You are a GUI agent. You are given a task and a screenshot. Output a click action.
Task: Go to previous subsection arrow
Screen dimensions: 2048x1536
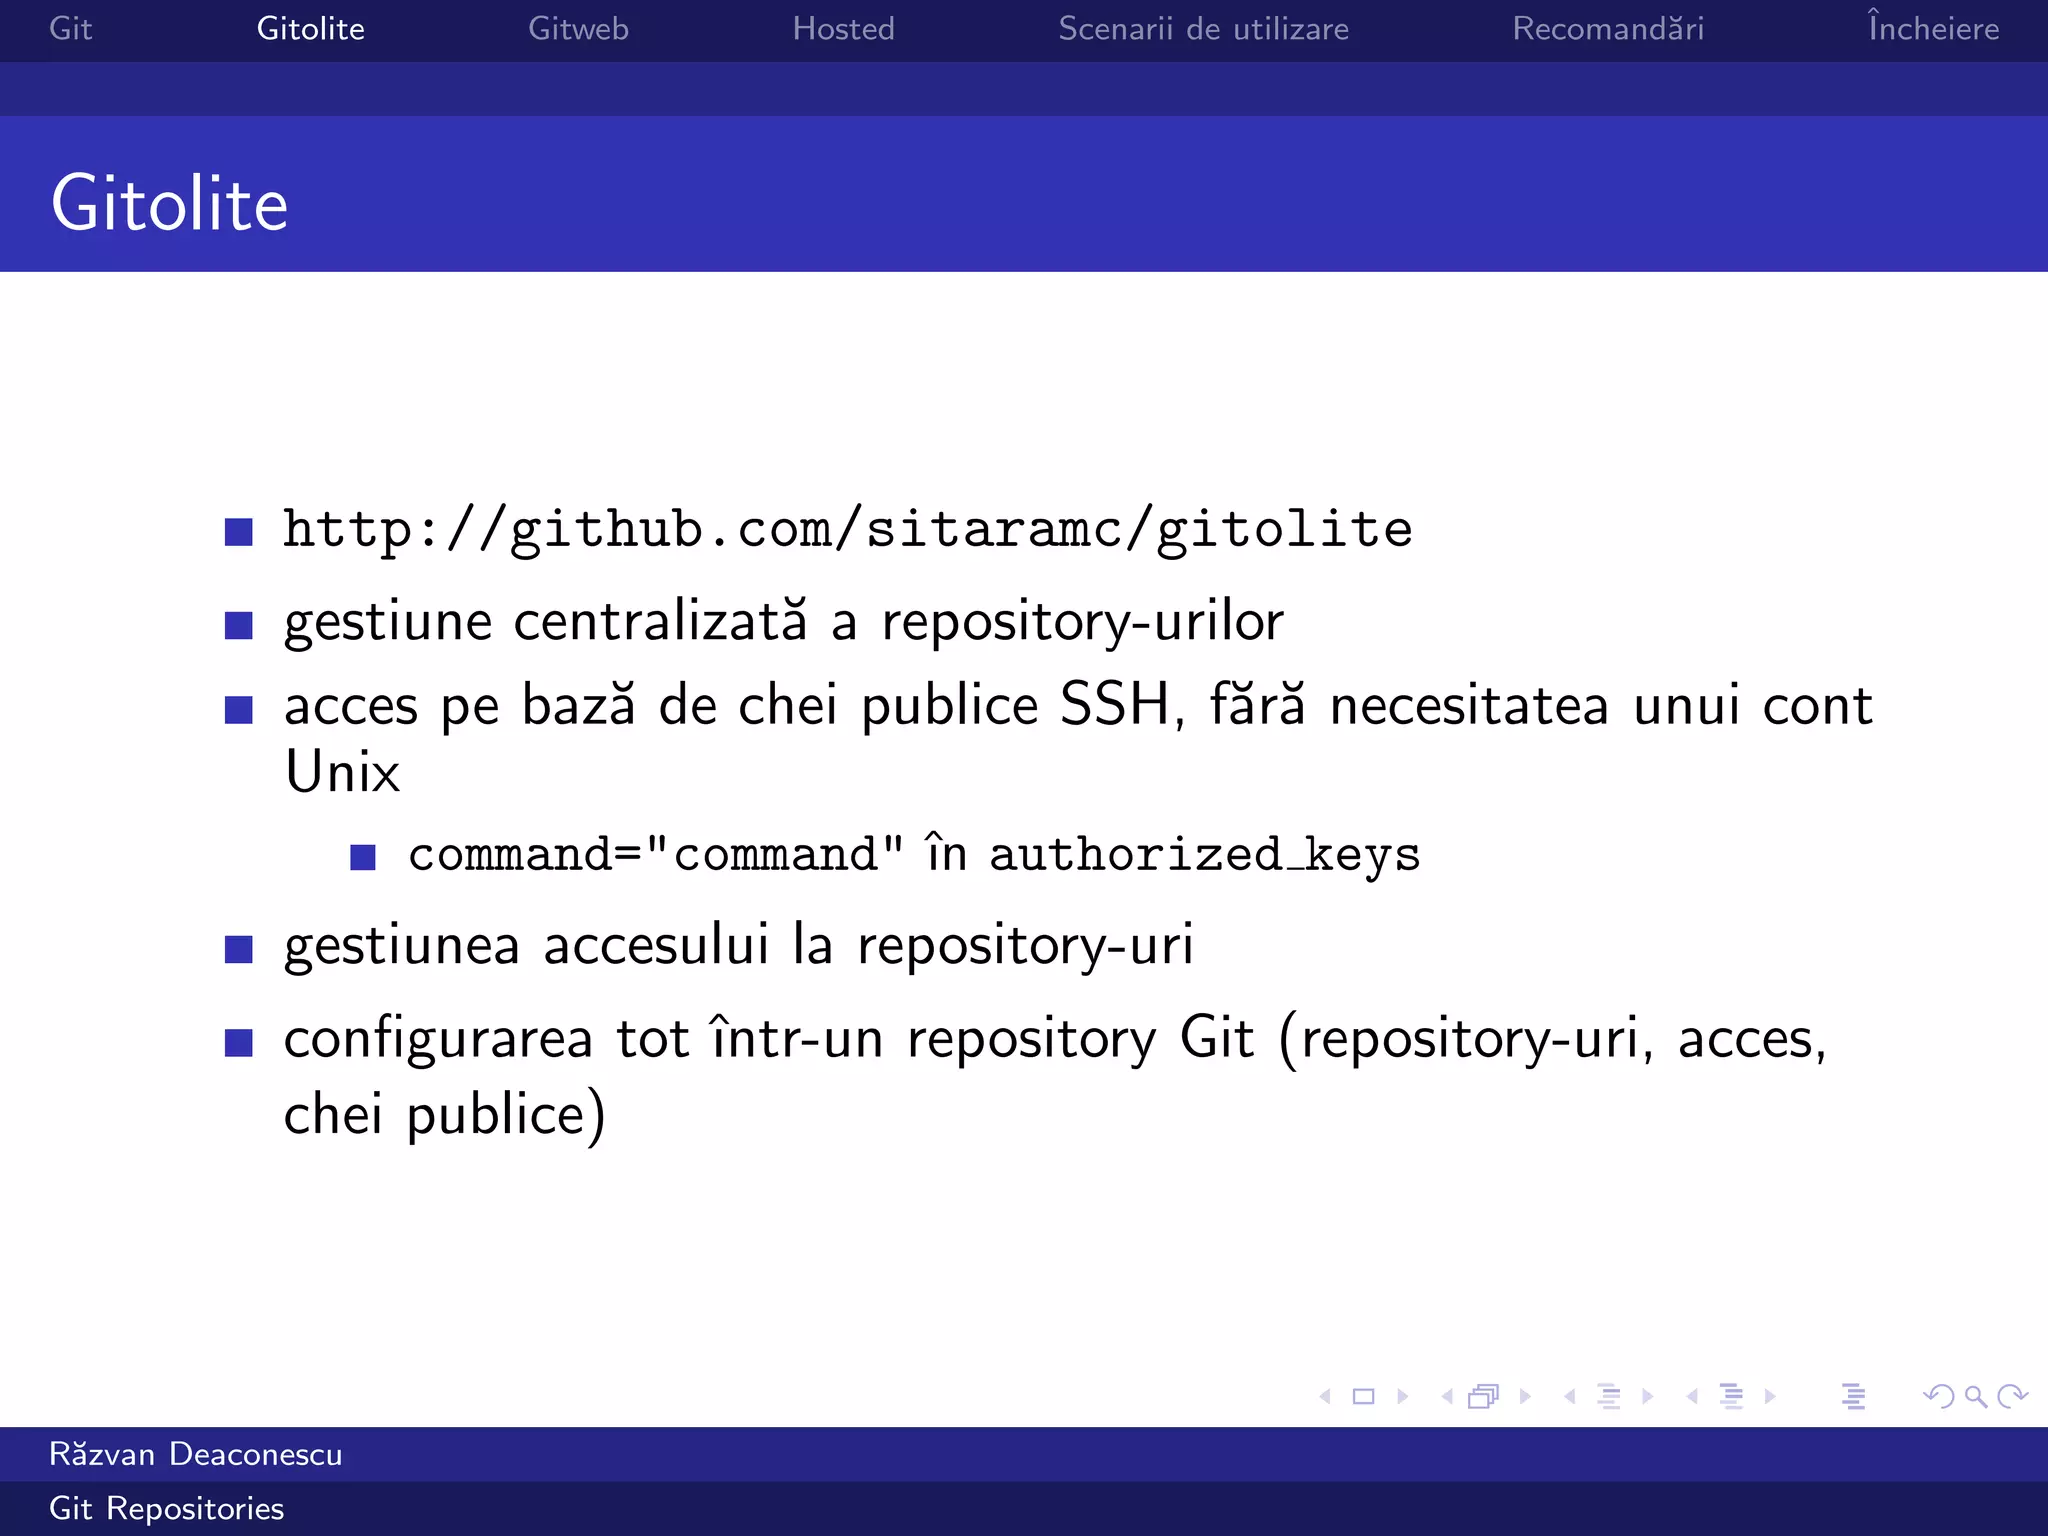pos(1570,1396)
